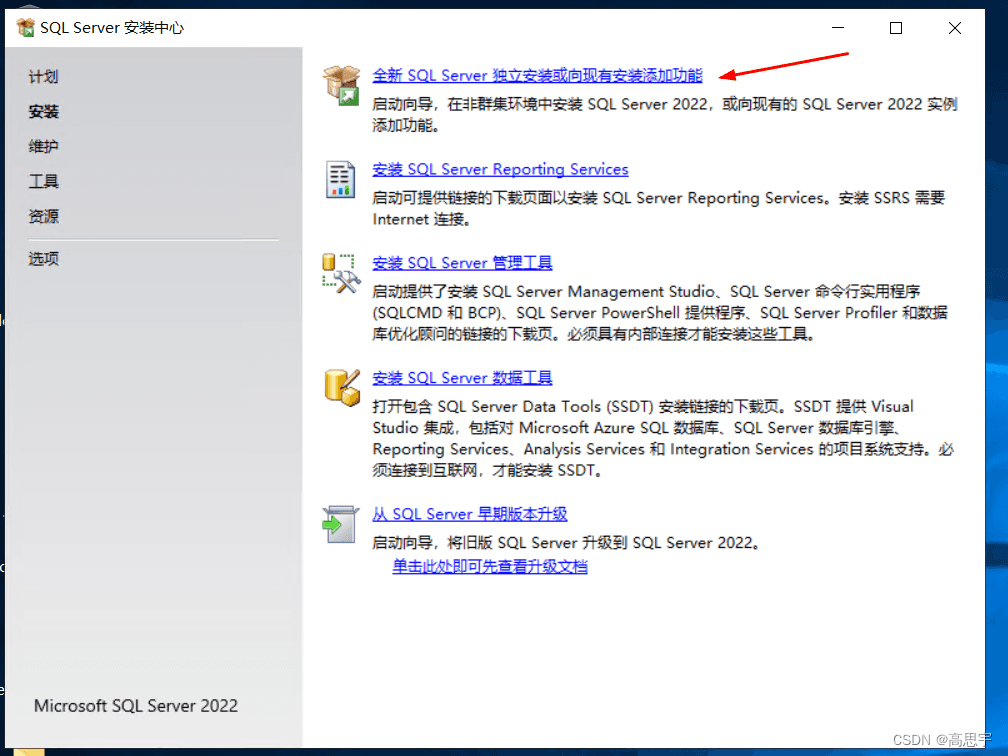Image resolution: width=1008 pixels, height=756 pixels.
Task: Maximize the SQL Server 安装中心 window
Action: coord(896,28)
